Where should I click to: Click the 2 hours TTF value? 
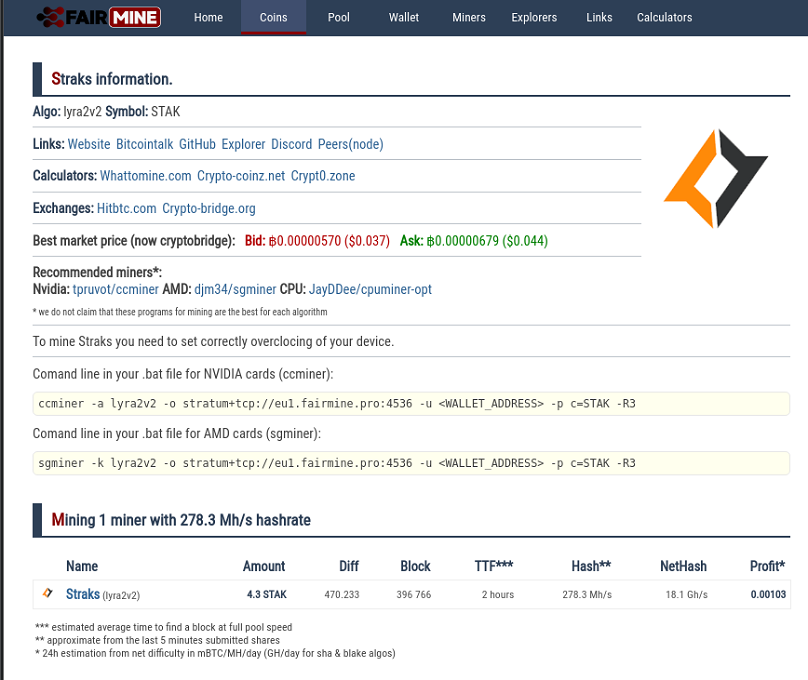point(498,594)
